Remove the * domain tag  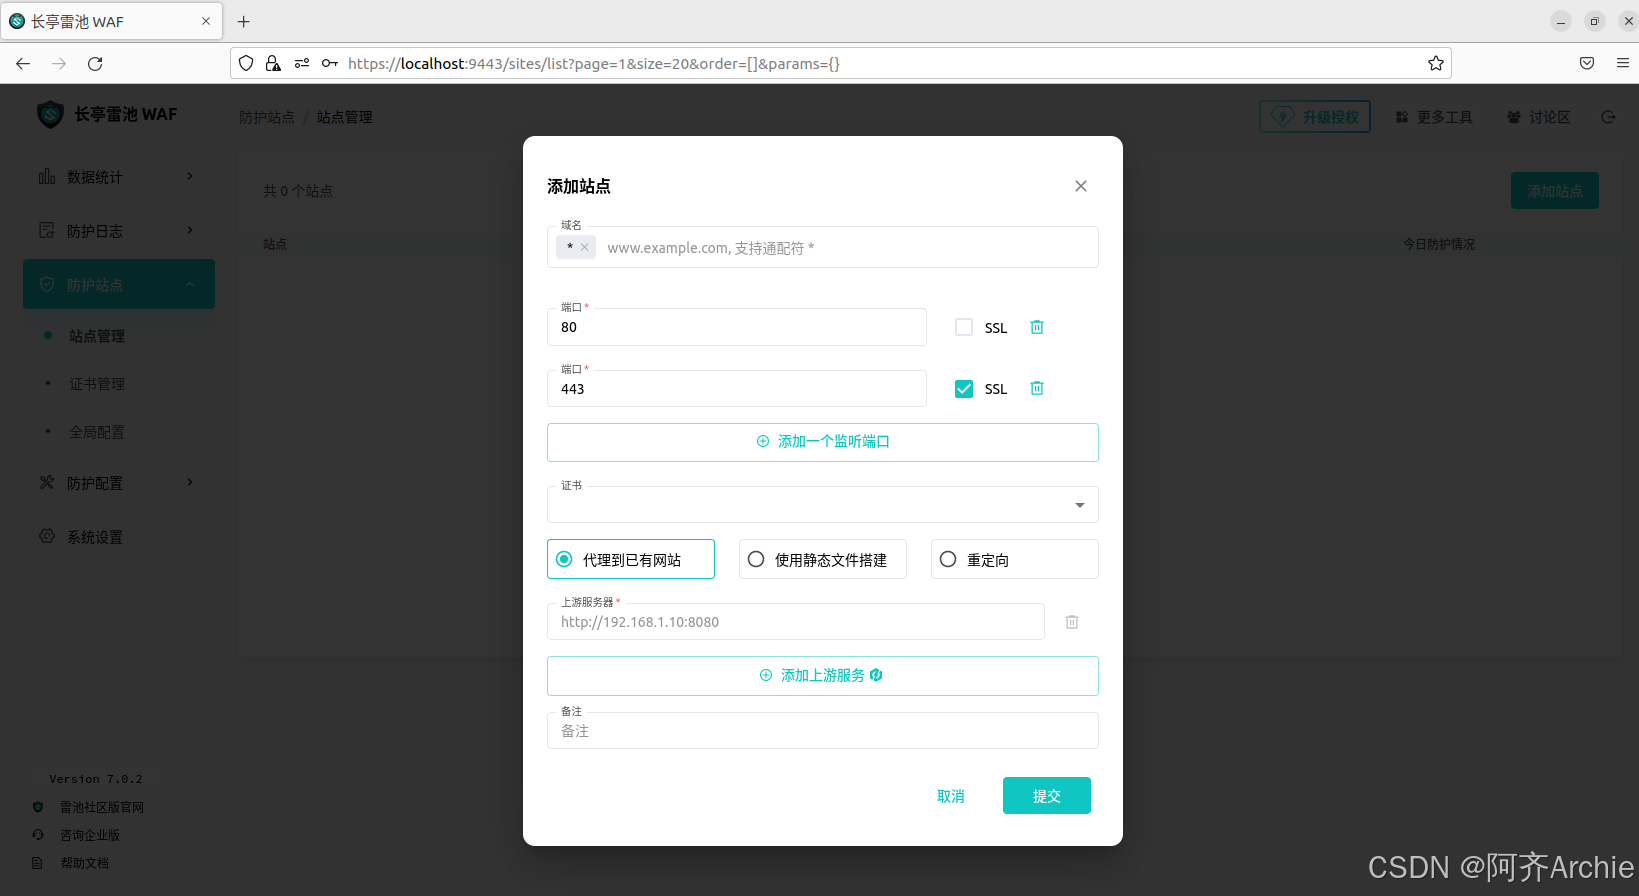(585, 247)
